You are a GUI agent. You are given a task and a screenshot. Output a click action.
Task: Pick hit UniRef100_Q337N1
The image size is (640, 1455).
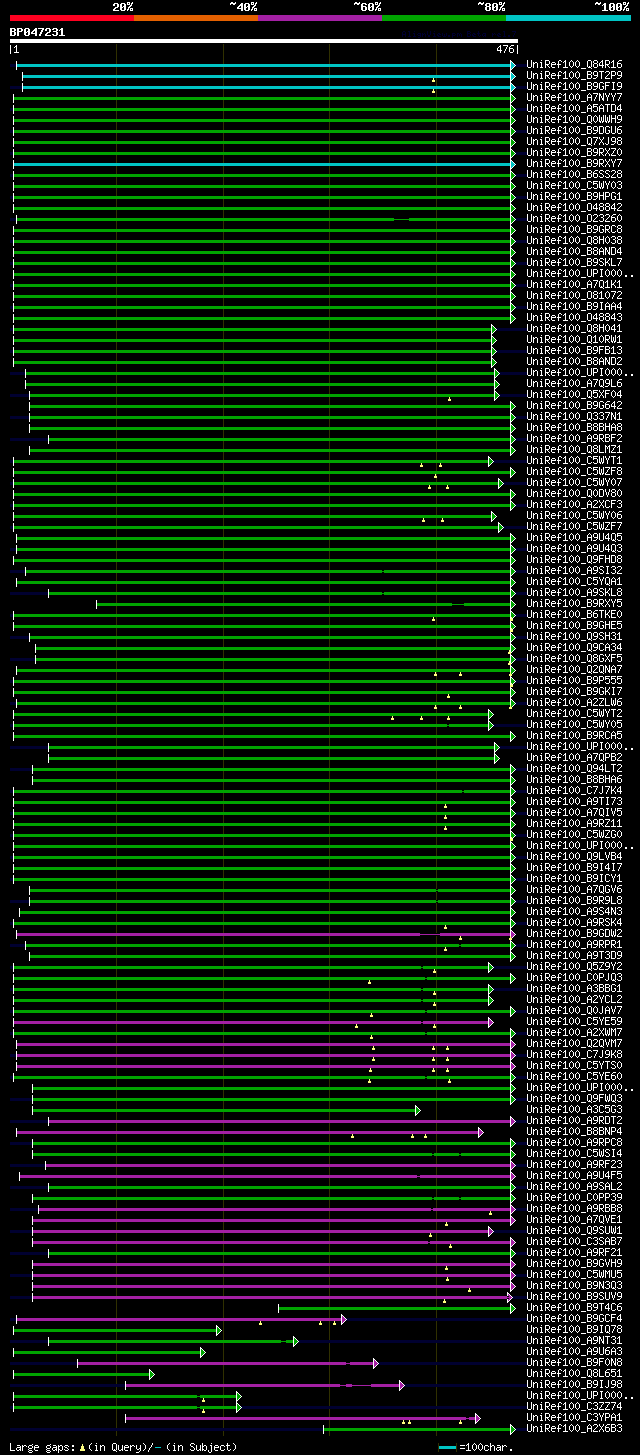point(574,416)
